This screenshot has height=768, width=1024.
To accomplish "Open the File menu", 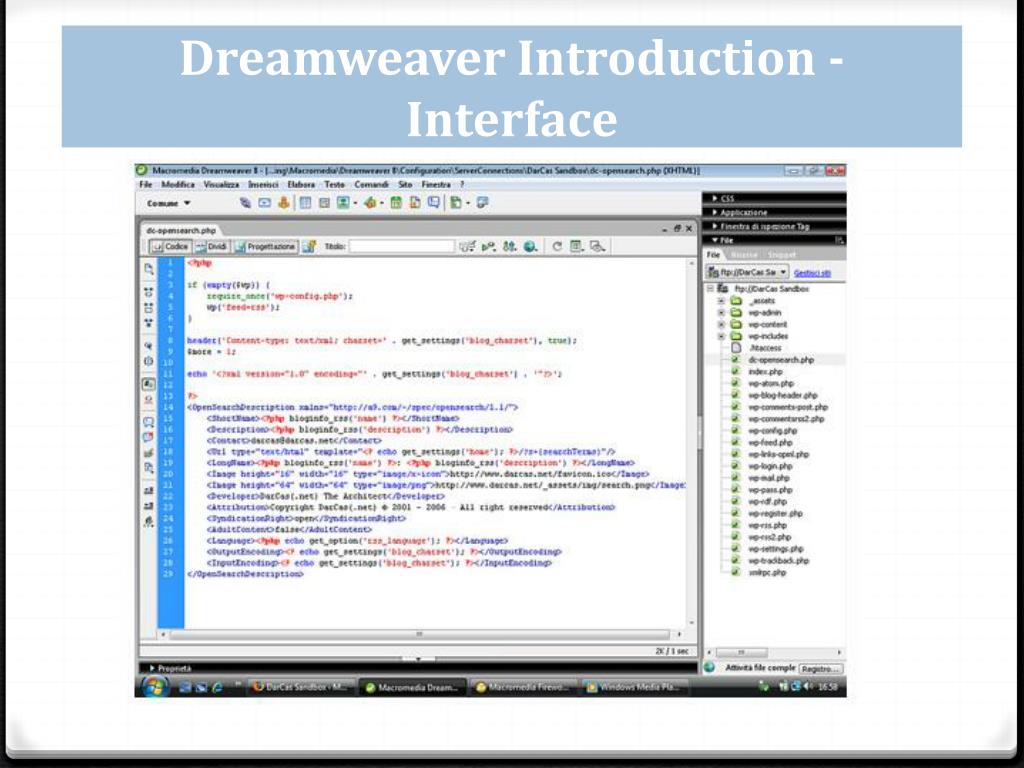I will click(x=146, y=185).
